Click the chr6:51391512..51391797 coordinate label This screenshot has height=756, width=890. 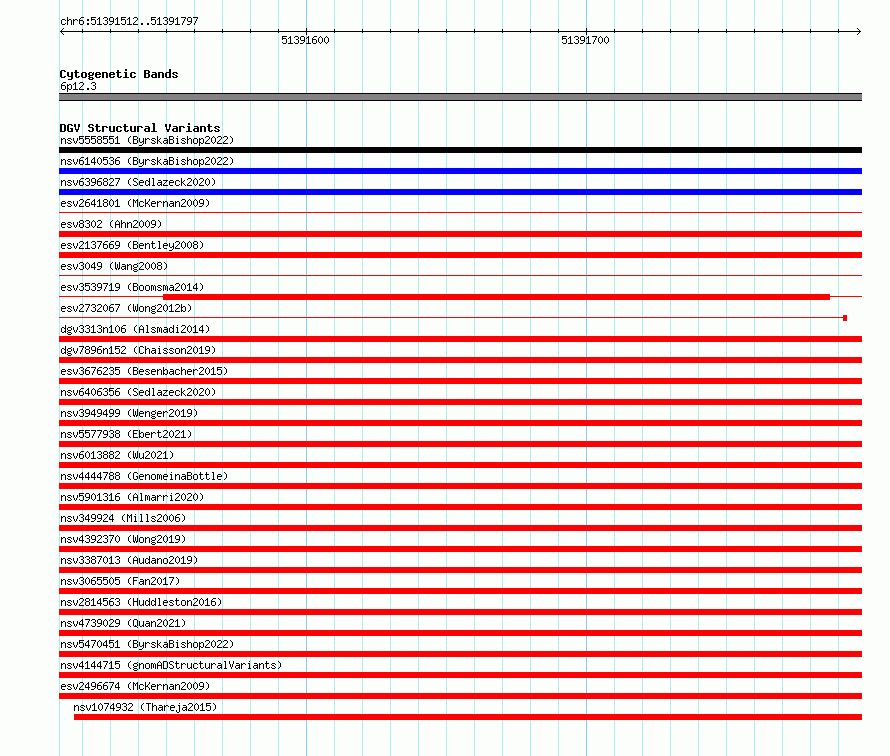(129, 21)
